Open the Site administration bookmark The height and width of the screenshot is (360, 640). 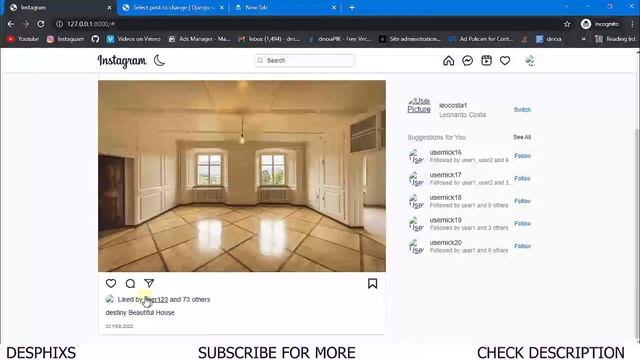click(410, 39)
